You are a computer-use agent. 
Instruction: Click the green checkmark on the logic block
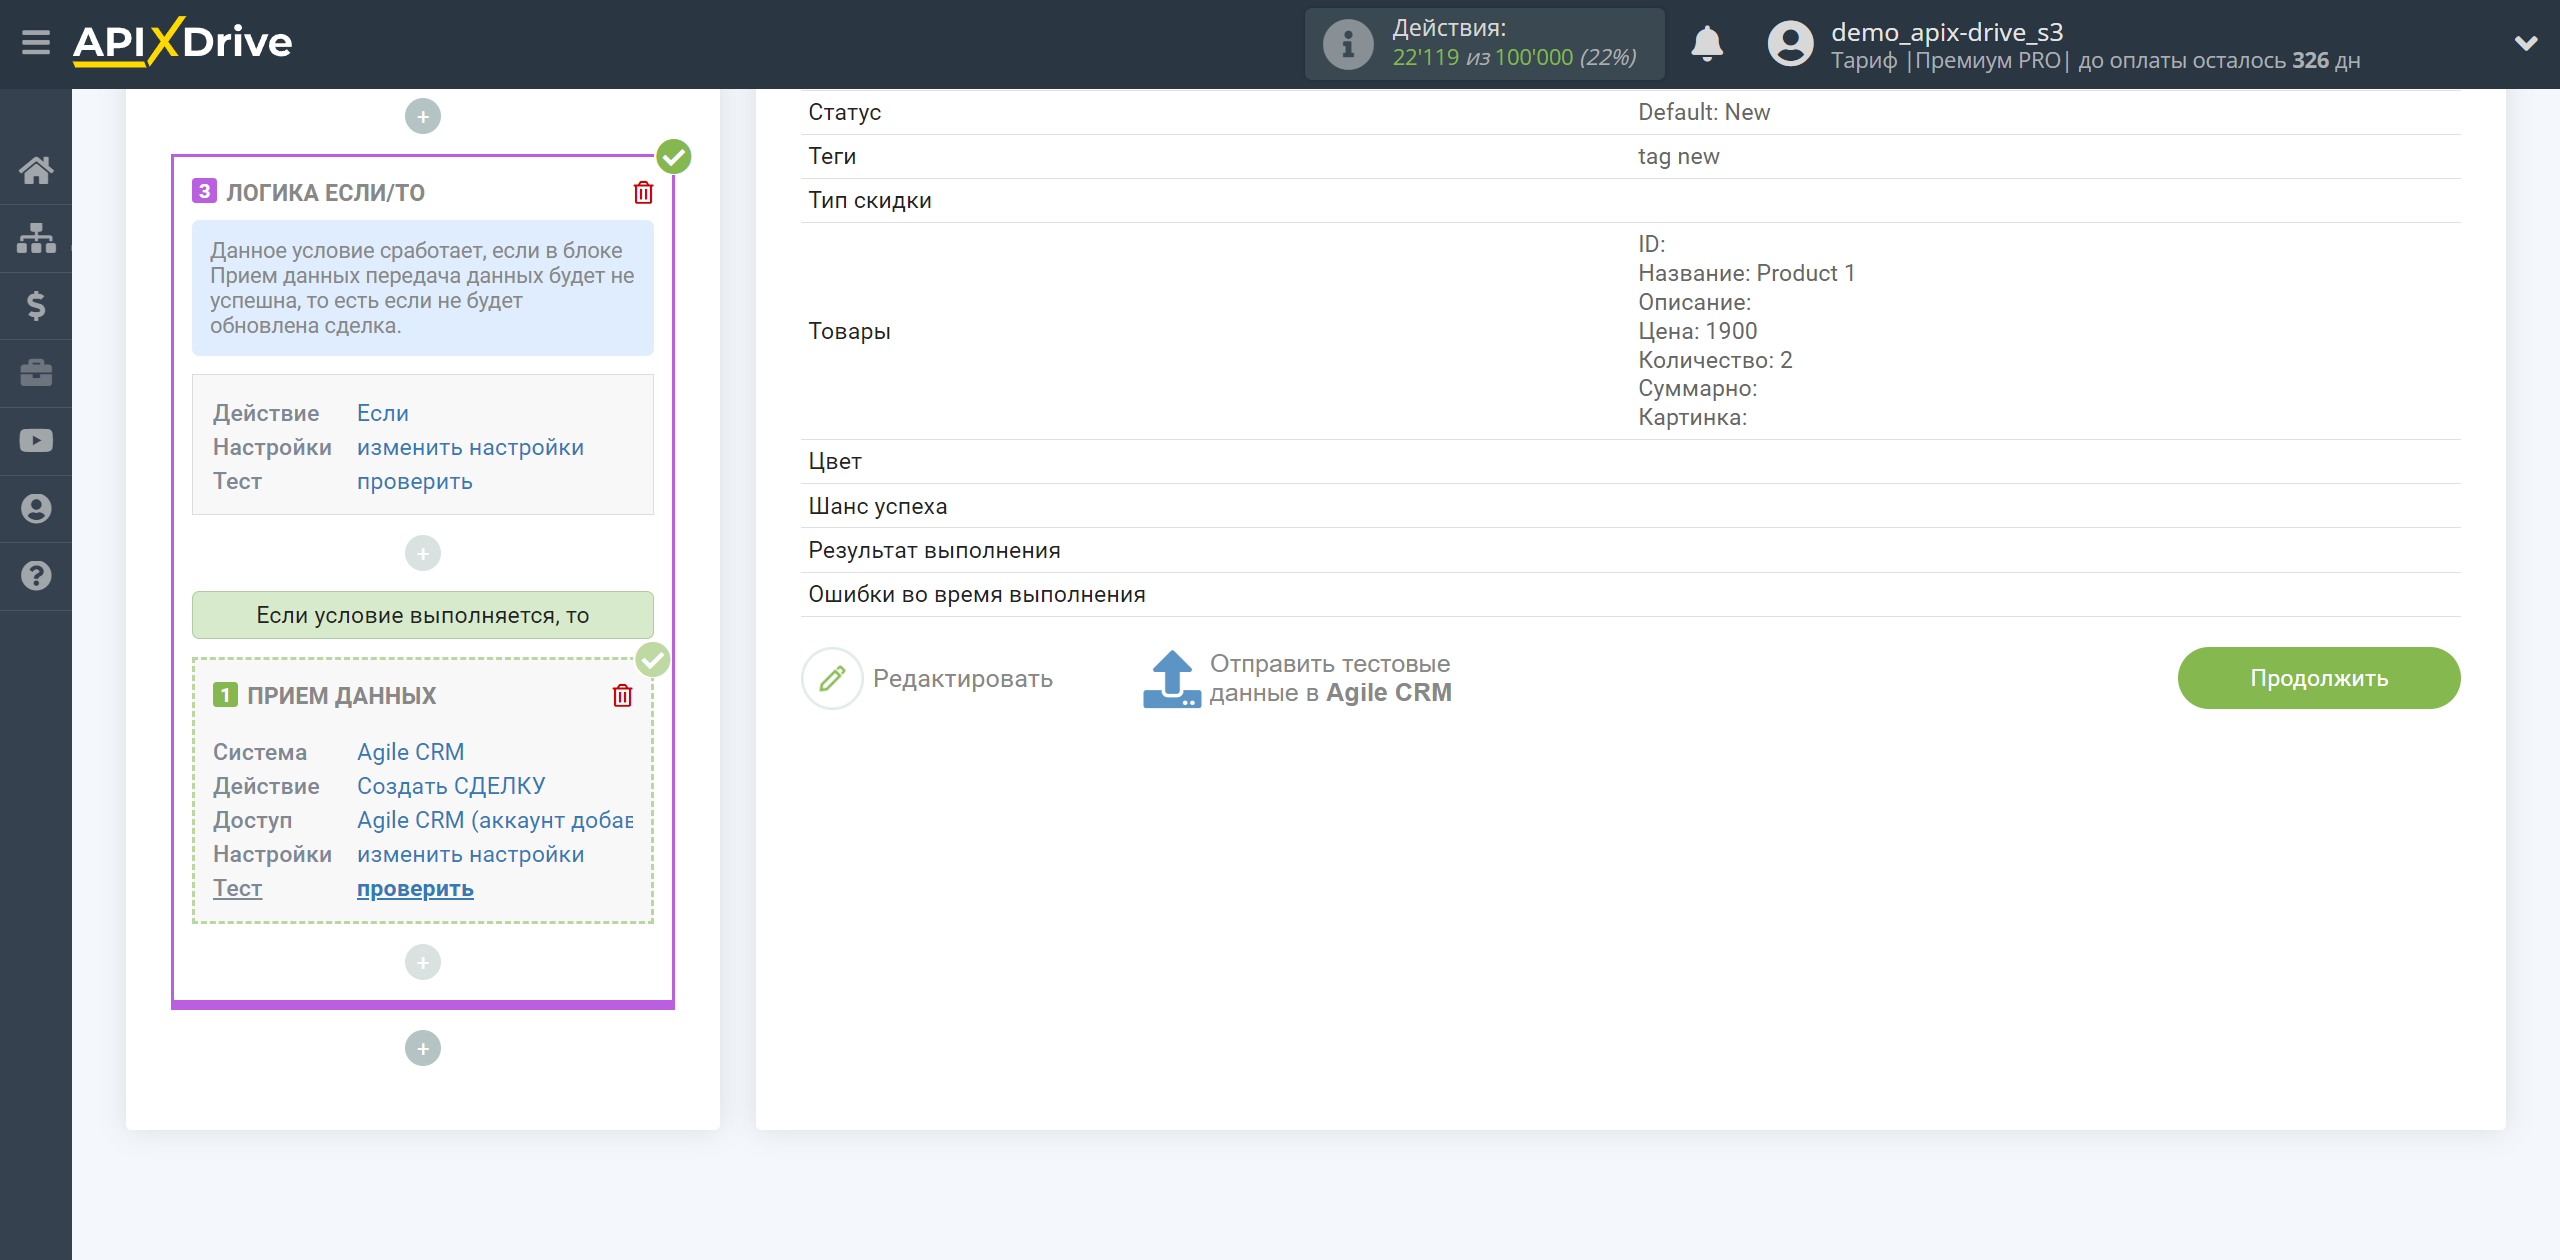[674, 156]
